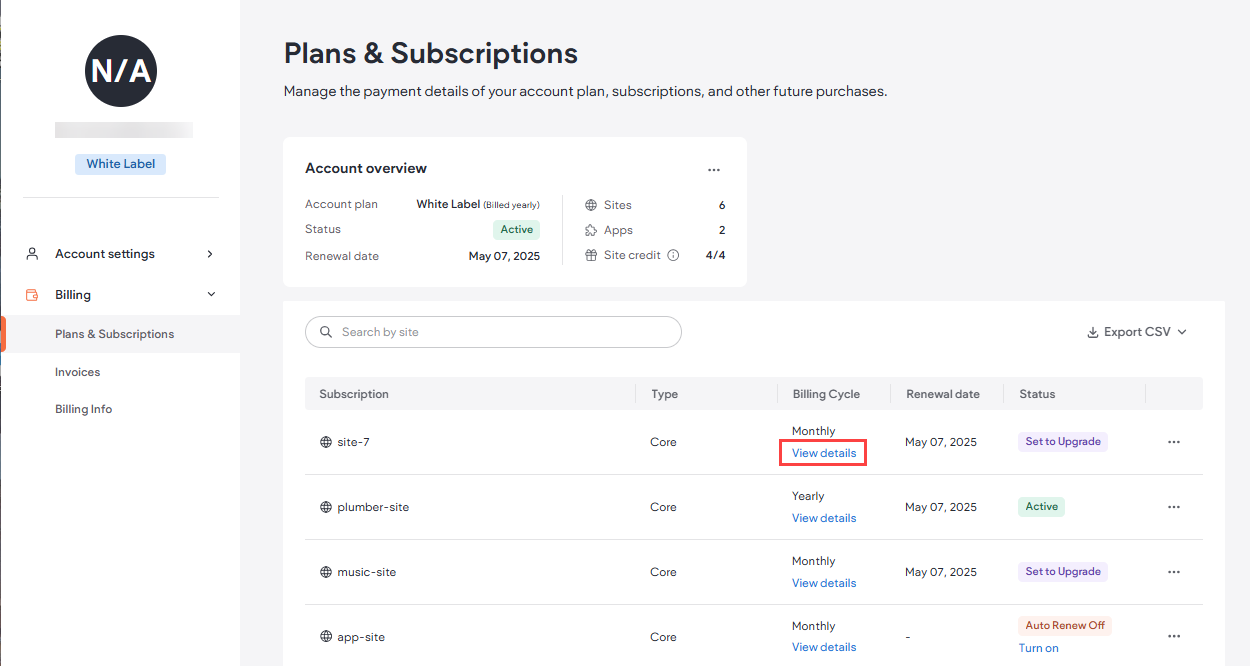Click the Billing icon in the sidebar

coord(31,294)
